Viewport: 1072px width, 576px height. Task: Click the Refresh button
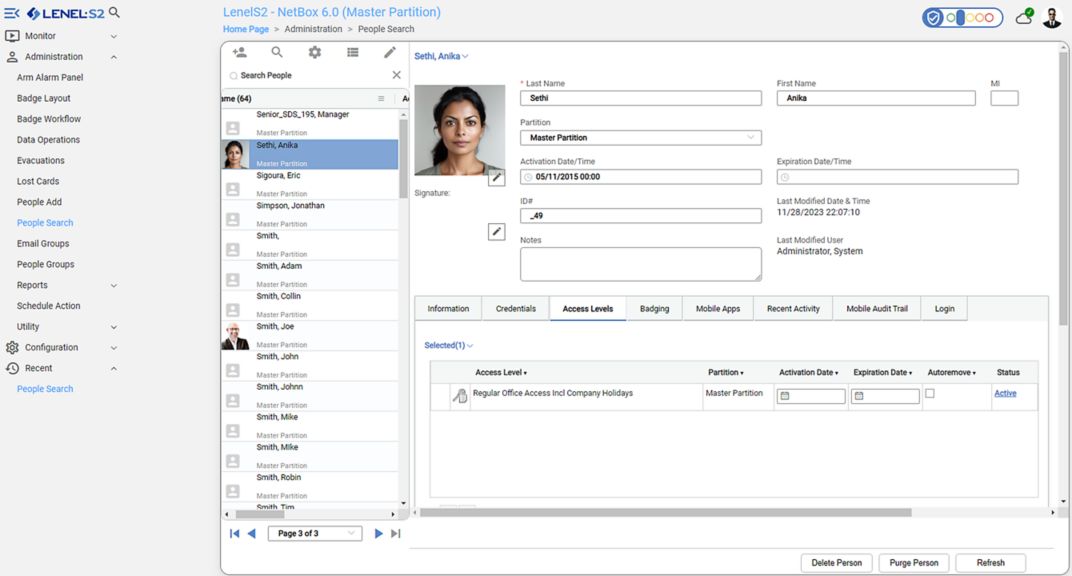pos(991,563)
